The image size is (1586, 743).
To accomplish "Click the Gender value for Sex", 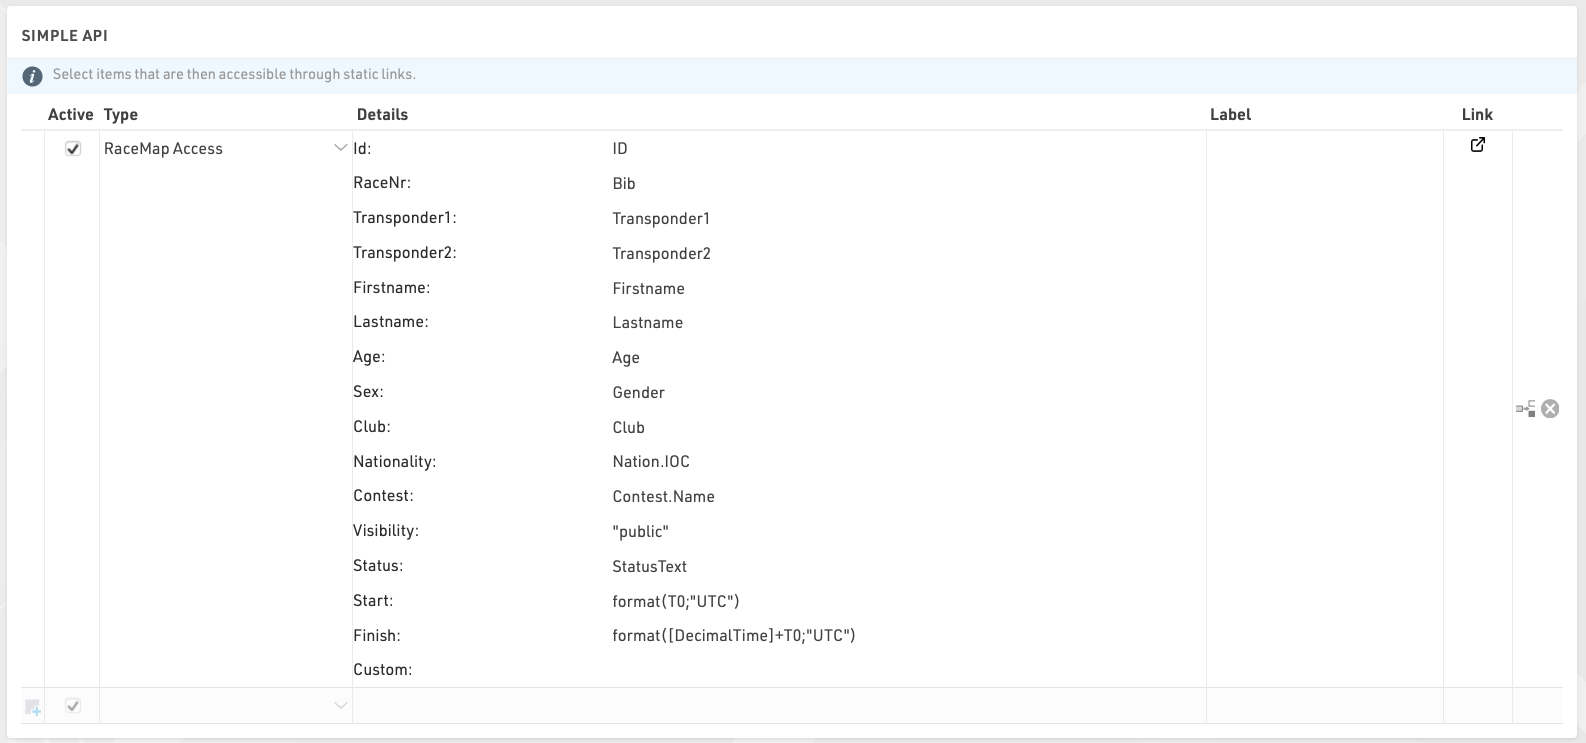I will (x=638, y=393).
